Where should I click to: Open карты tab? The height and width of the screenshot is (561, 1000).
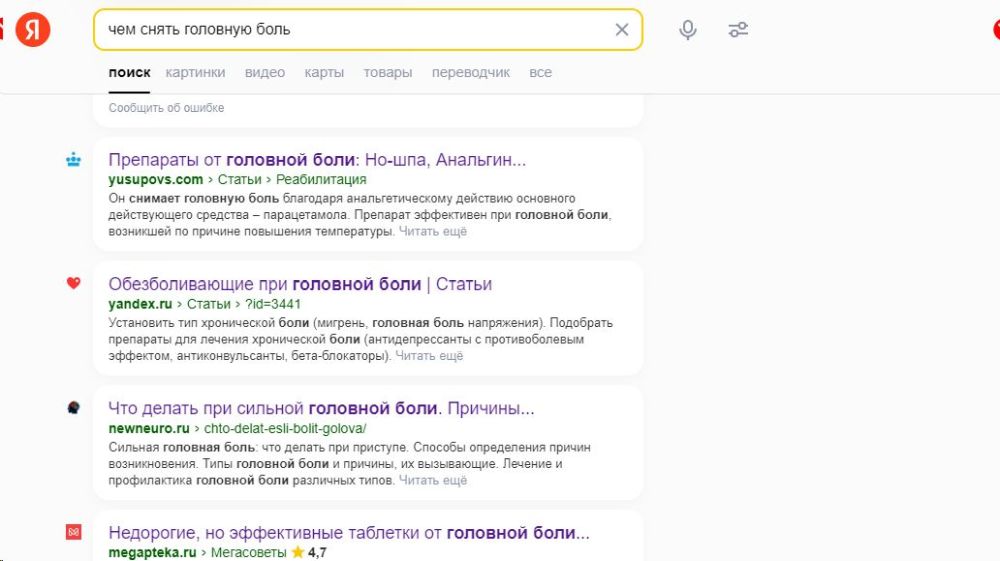click(x=324, y=72)
